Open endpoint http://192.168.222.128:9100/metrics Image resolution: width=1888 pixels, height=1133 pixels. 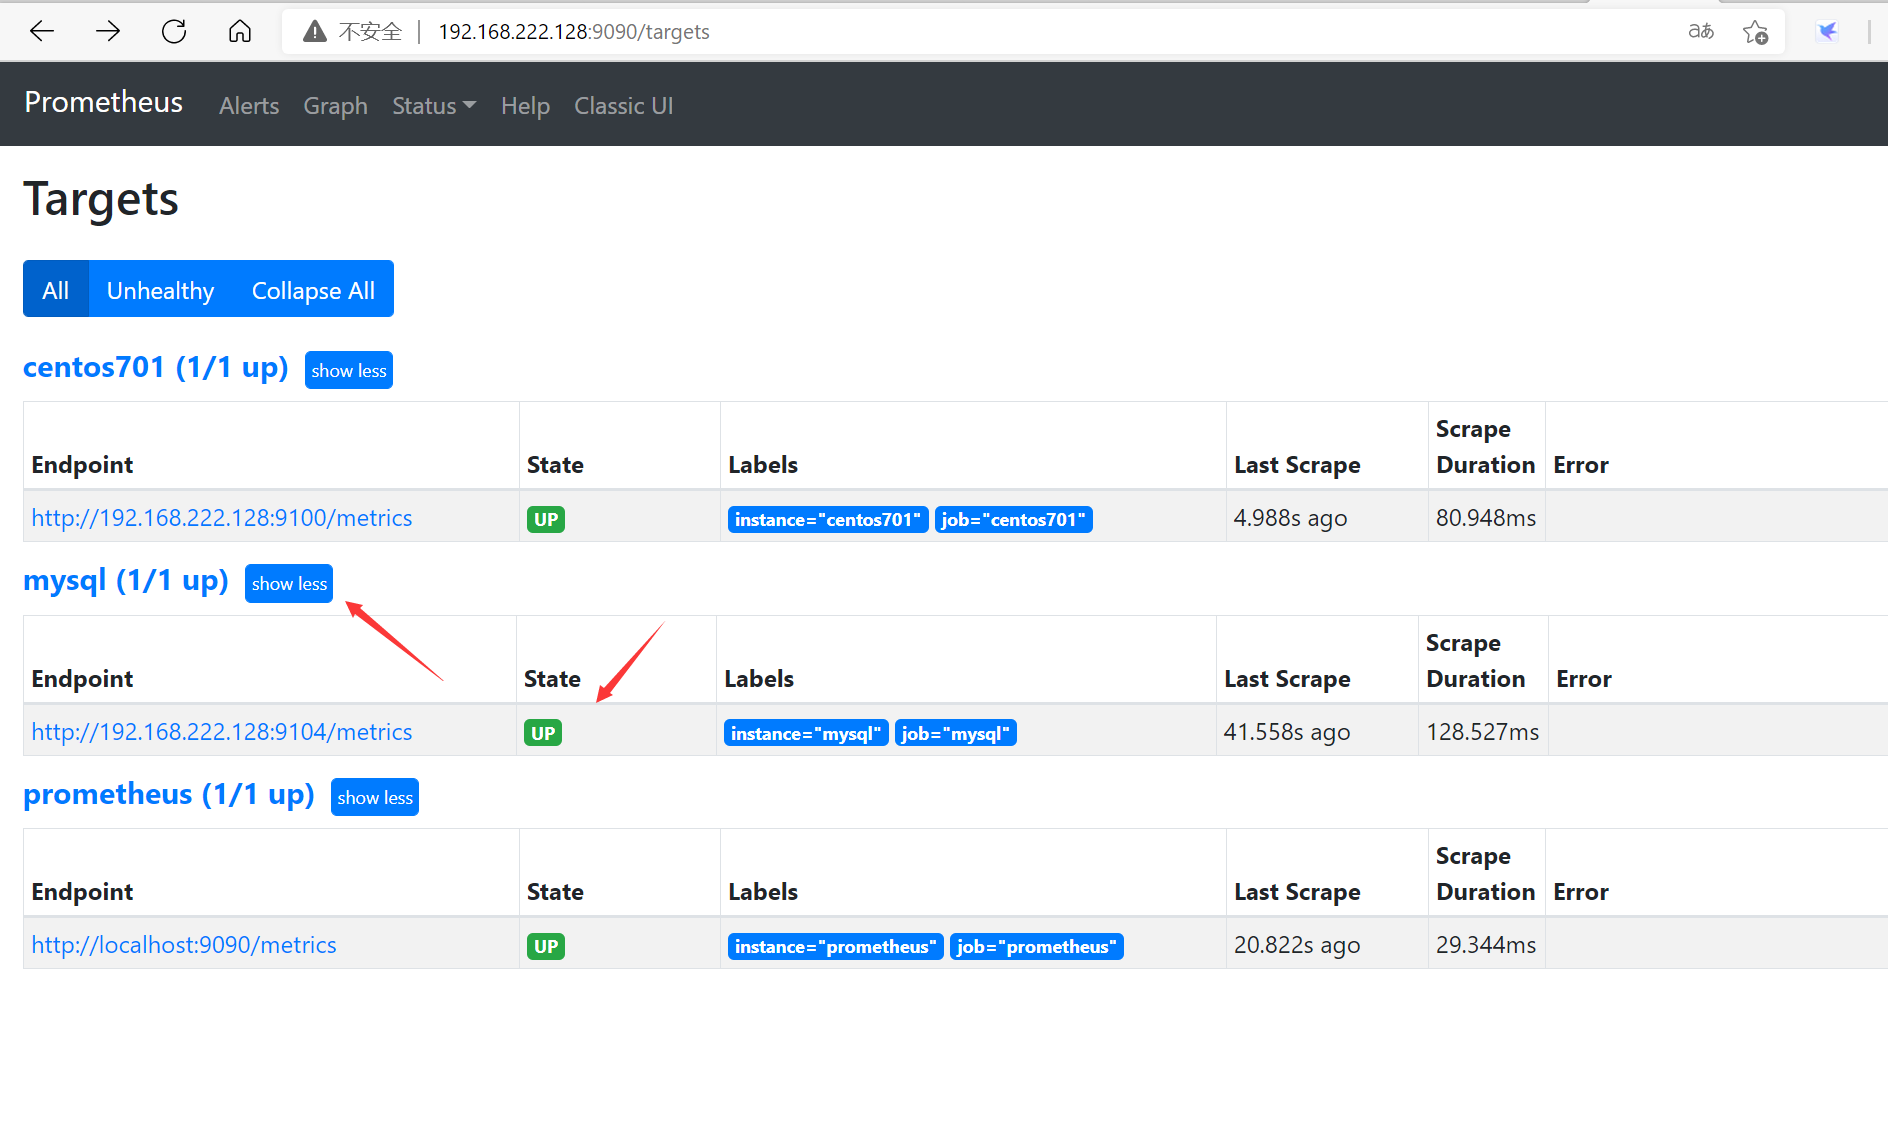pos(222,518)
